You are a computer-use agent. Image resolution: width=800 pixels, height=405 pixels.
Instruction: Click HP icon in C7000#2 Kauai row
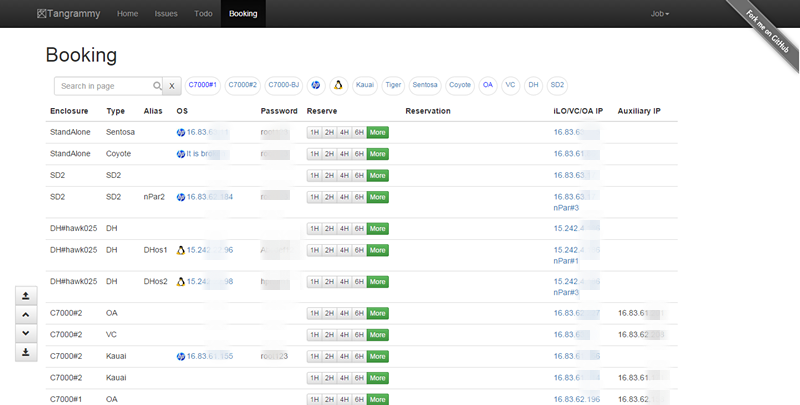pyautogui.click(x=181, y=357)
